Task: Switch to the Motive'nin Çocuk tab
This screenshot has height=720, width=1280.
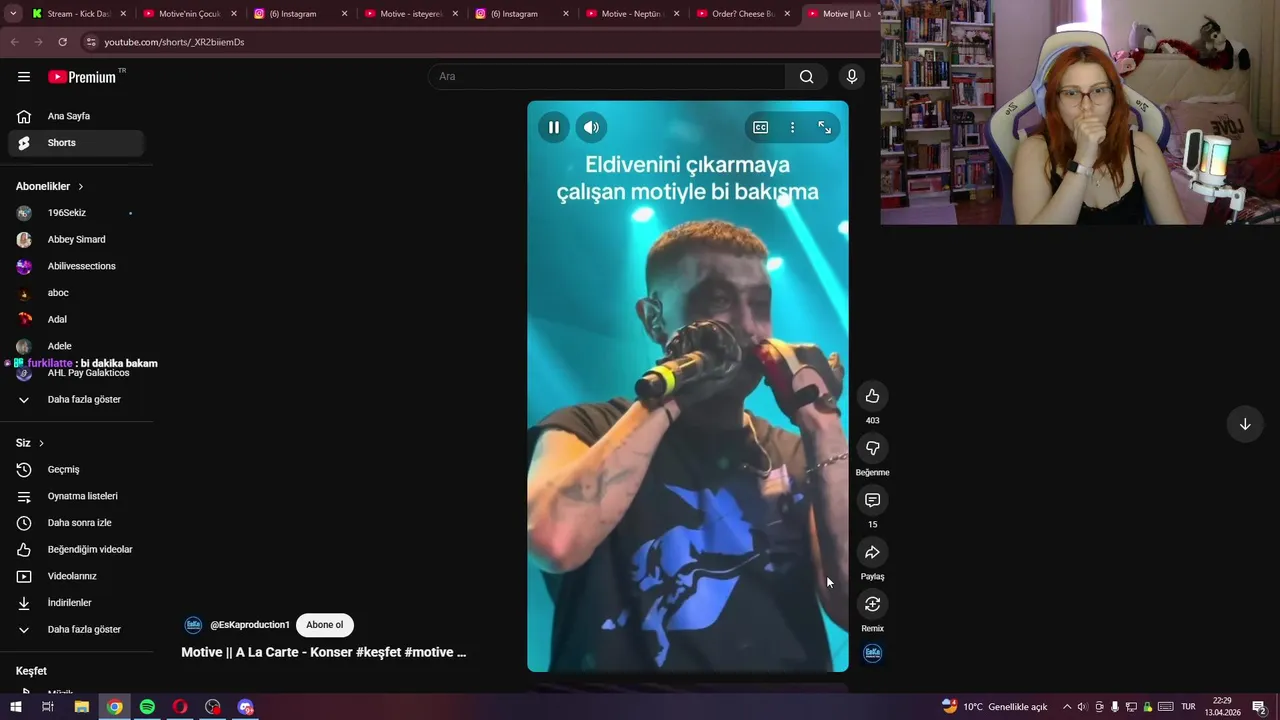Action: pyautogui.click(x=190, y=14)
